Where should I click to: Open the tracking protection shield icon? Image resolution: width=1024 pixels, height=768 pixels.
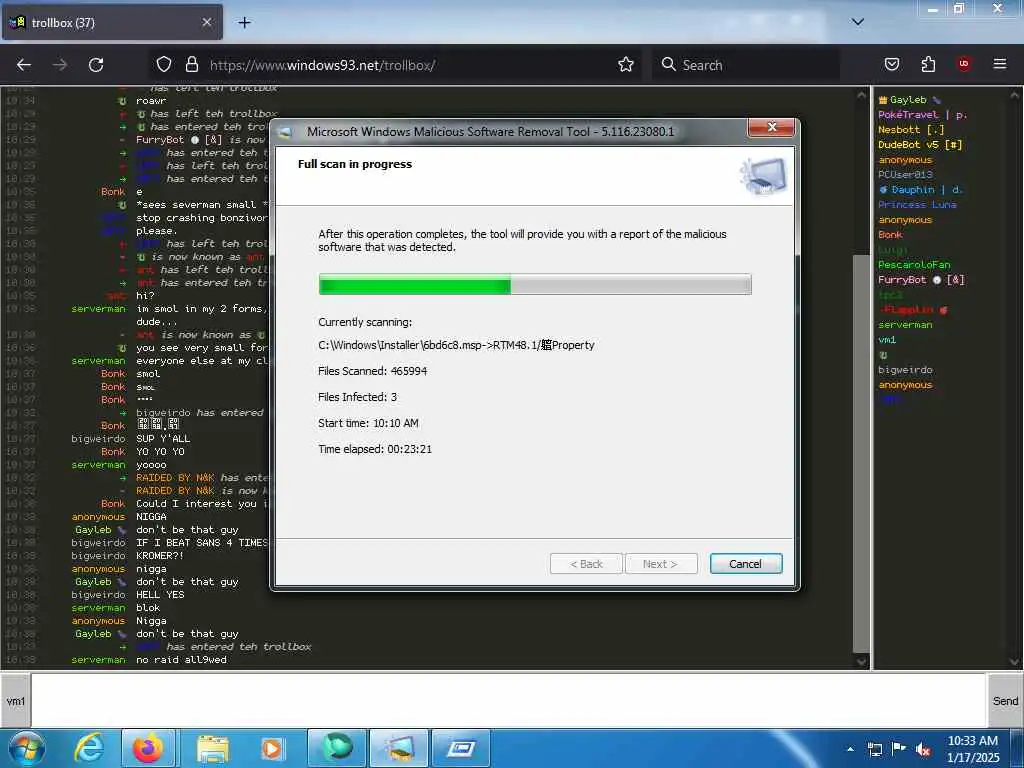click(x=164, y=64)
